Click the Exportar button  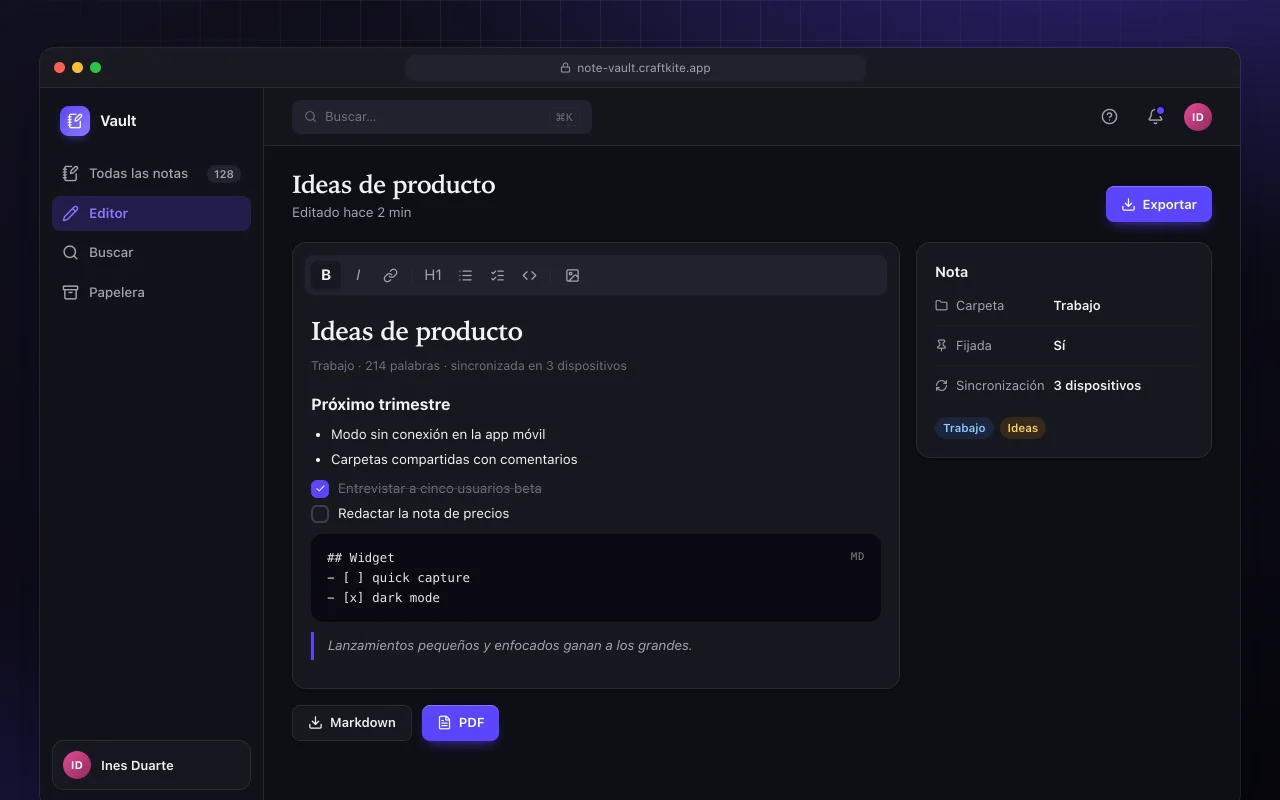pyautogui.click(x=1159, y=204)
